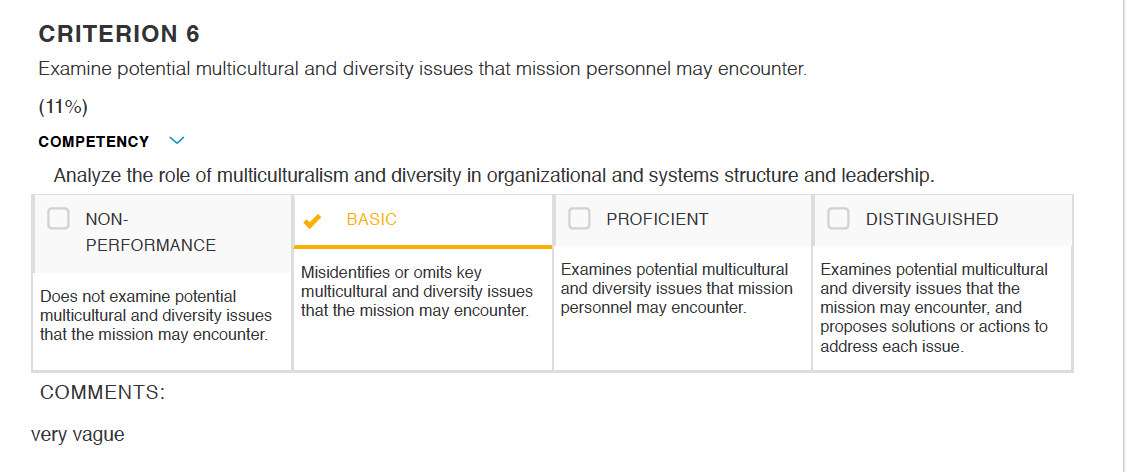Viewport: 1126px width, 472px height.
Task: Collapse the Competency chevron
Action: 177,141
